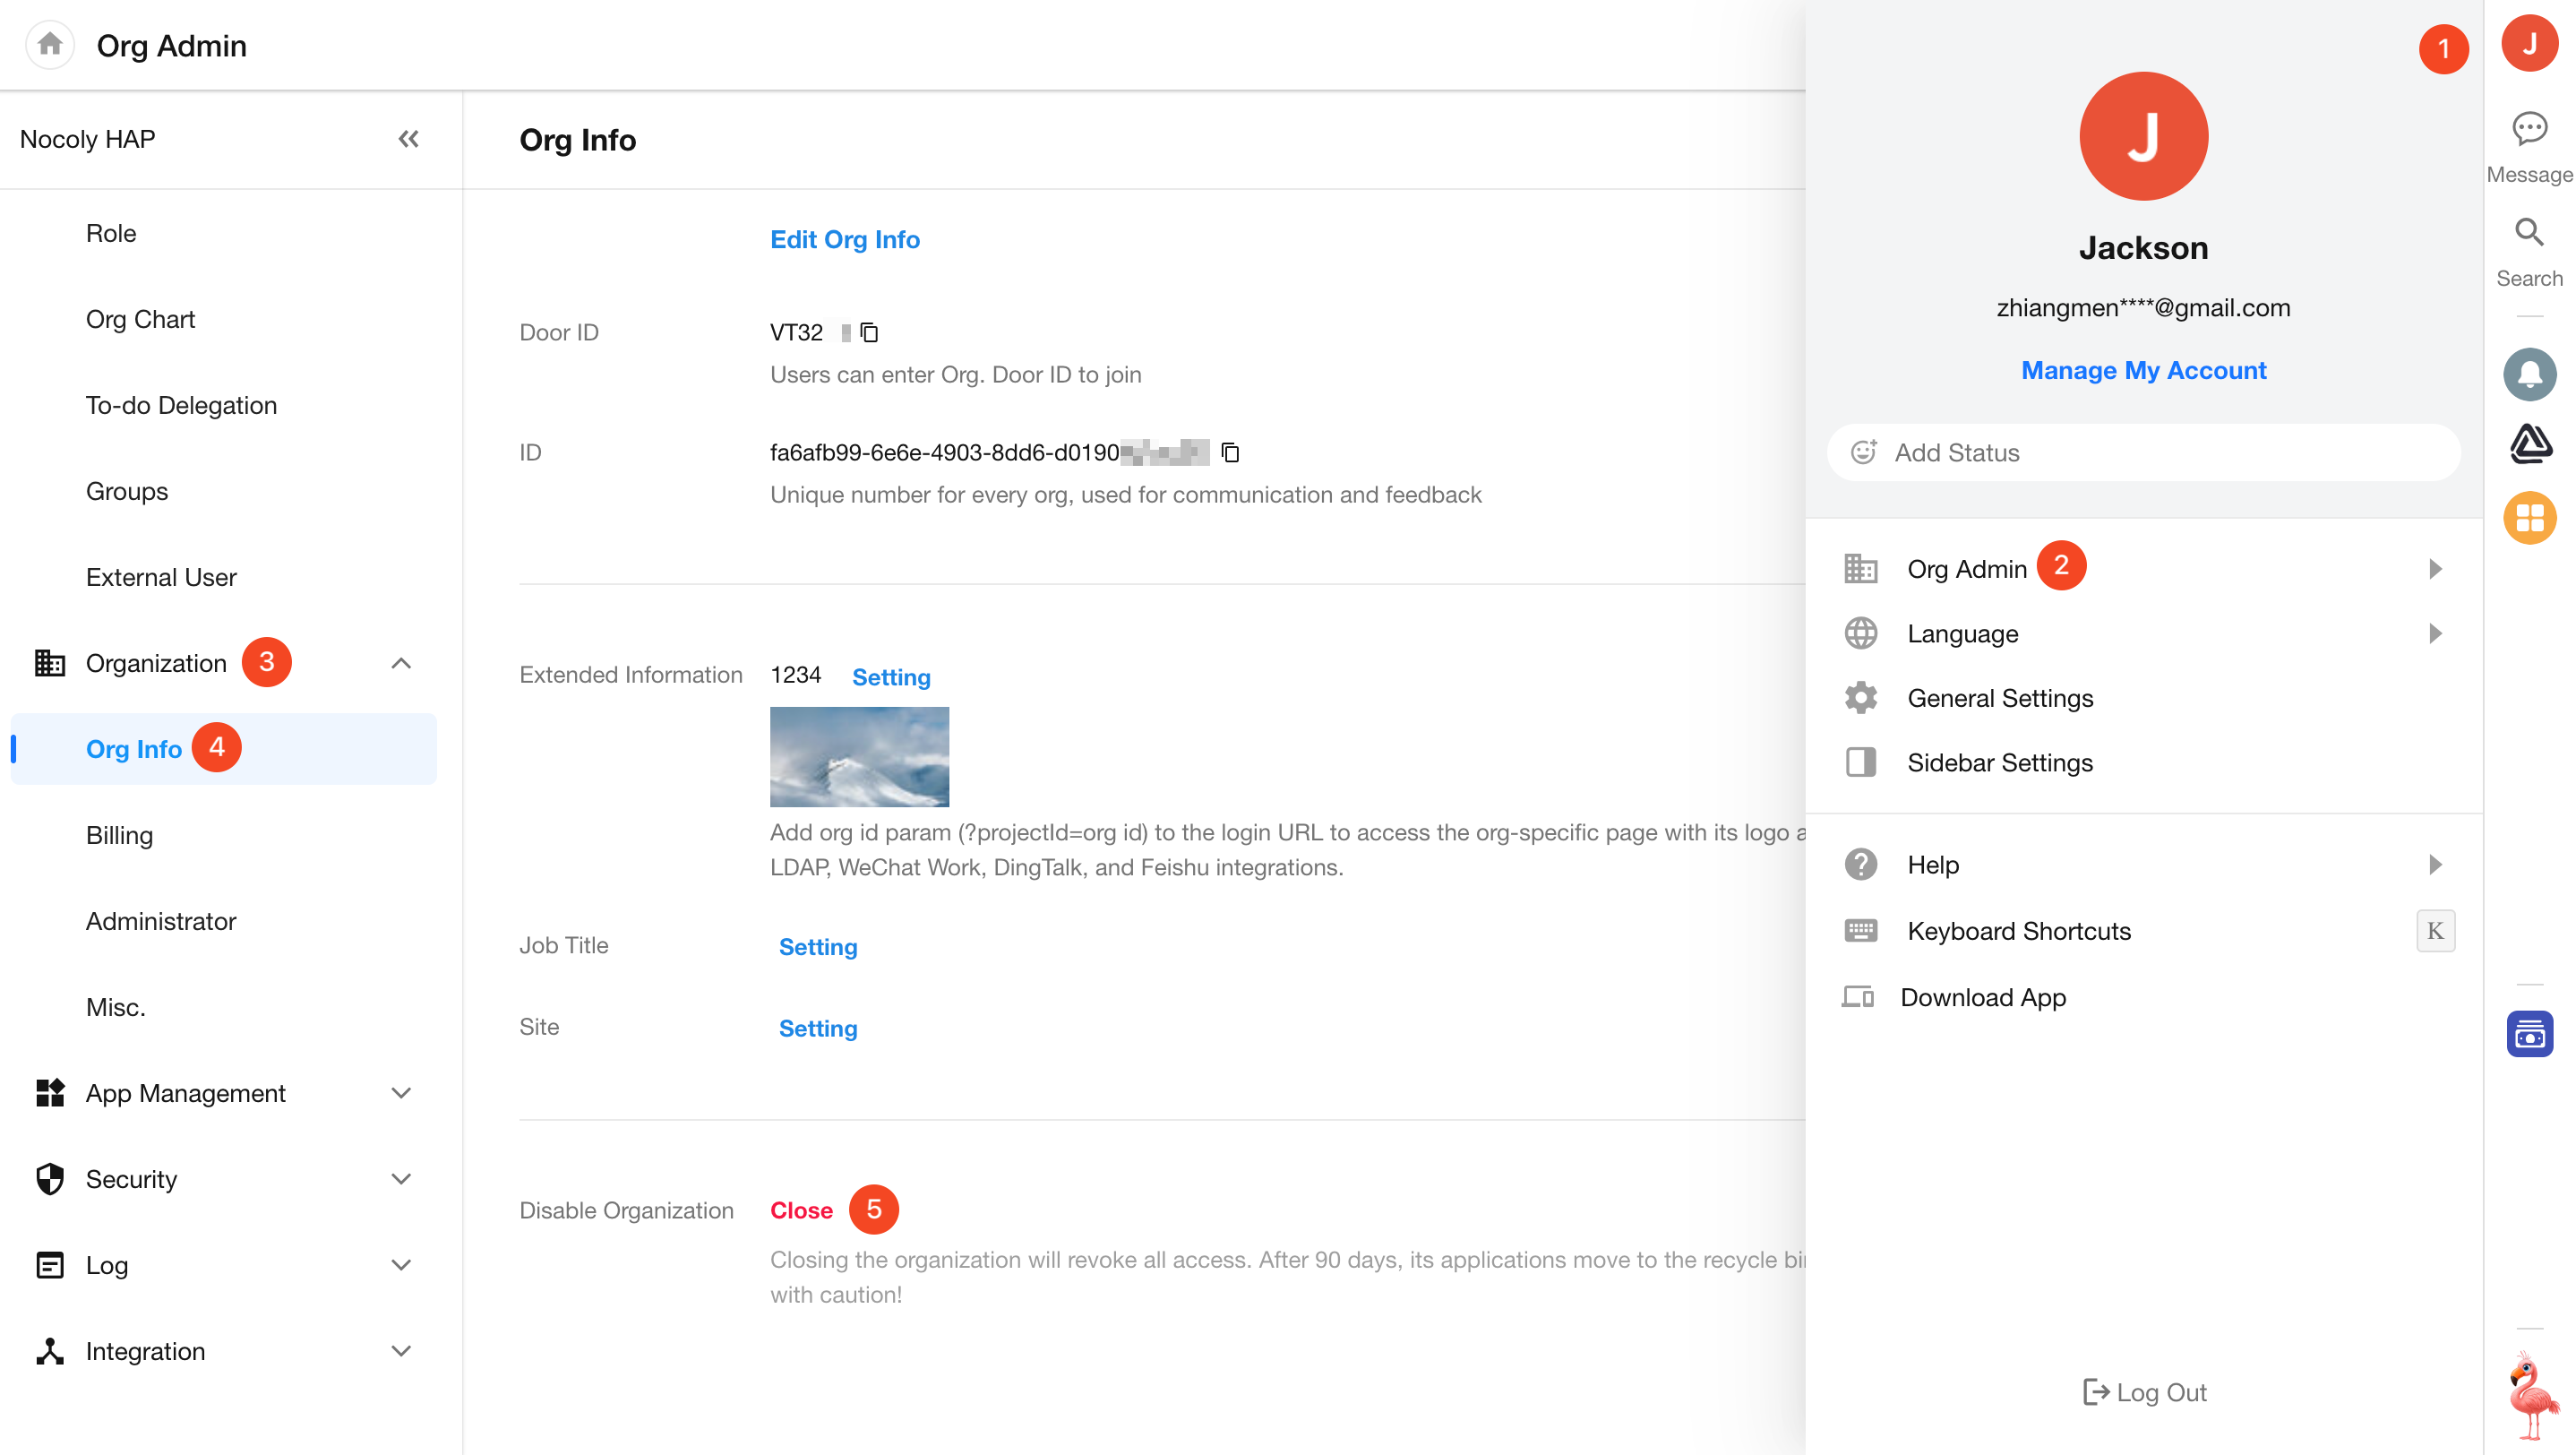Collapse the sidebar with the double-chevron icon

point(408,139)
